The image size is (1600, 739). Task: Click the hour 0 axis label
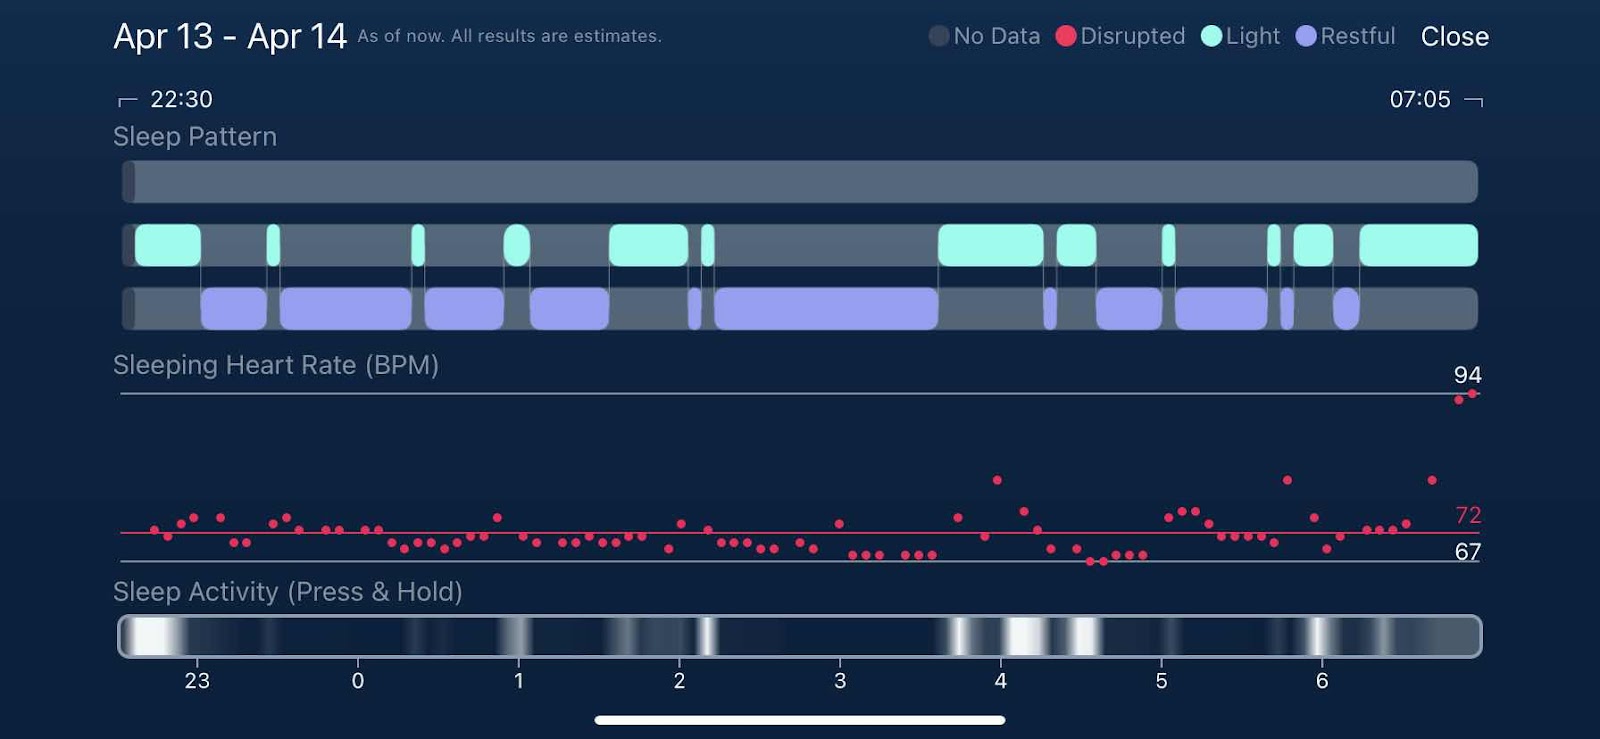358,681
